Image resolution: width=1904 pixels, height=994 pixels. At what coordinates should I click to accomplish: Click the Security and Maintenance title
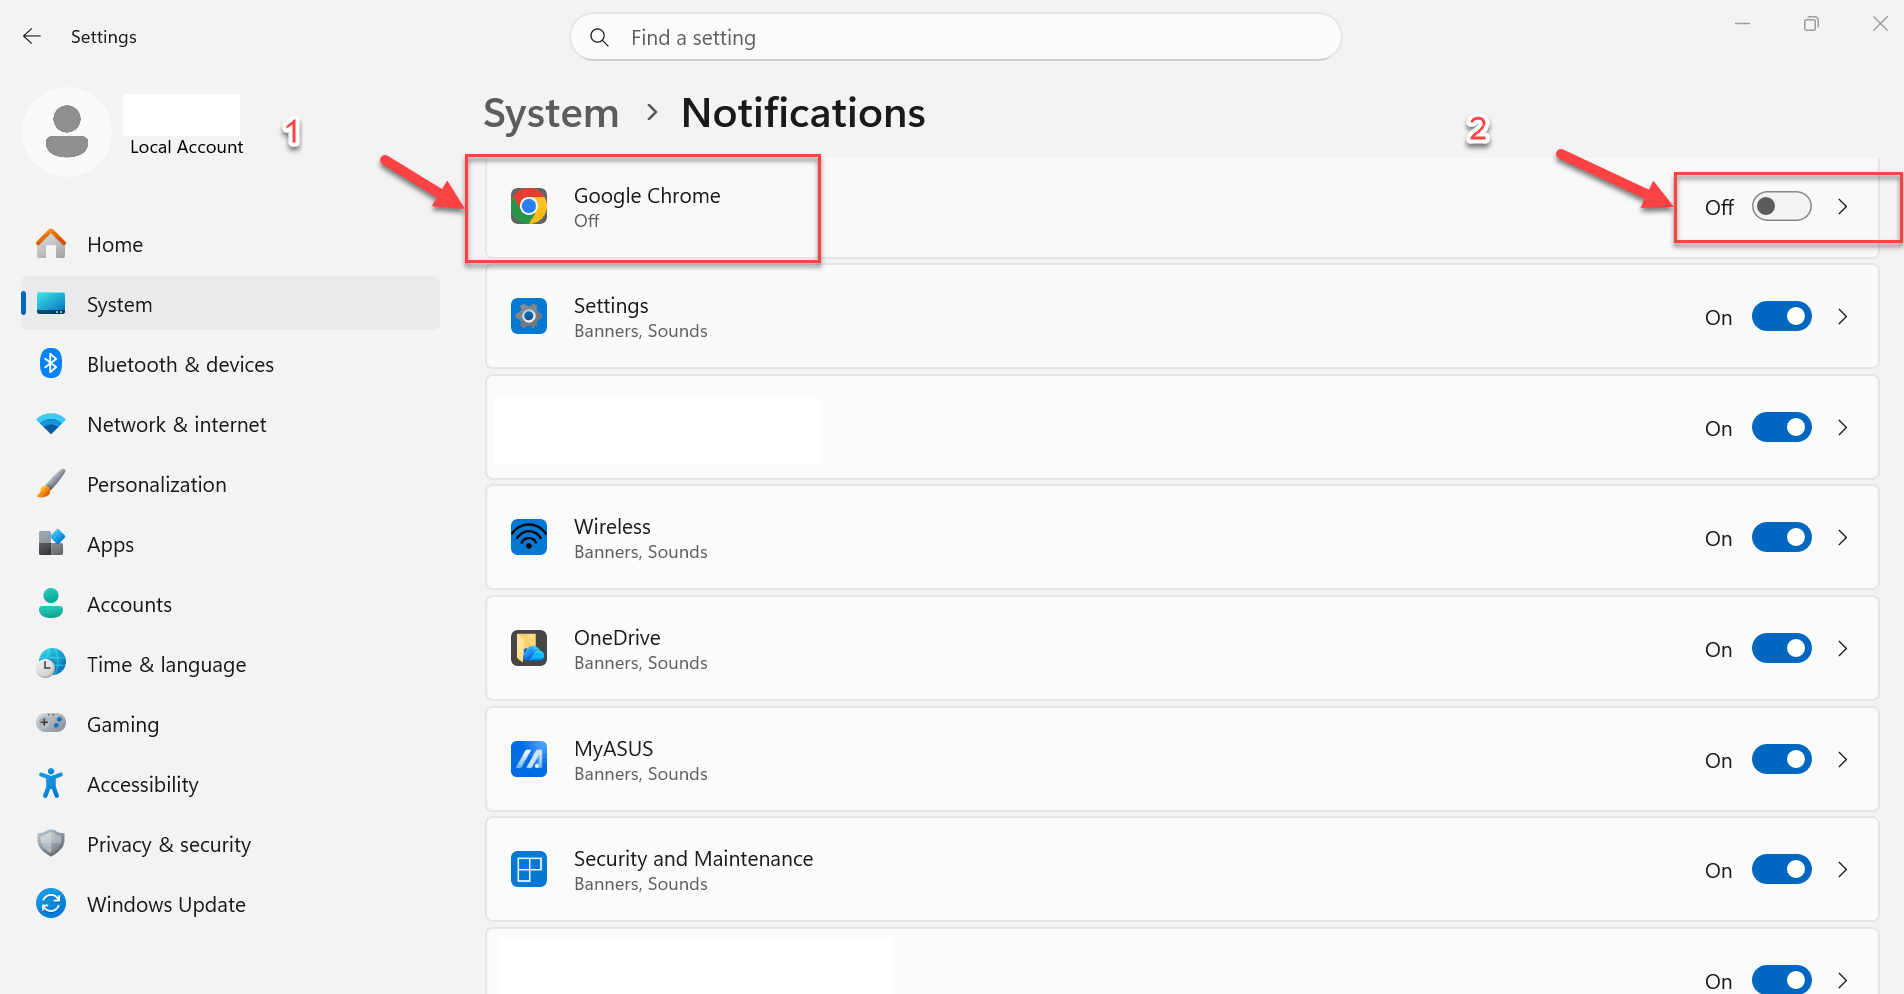(x=693, y=858)
